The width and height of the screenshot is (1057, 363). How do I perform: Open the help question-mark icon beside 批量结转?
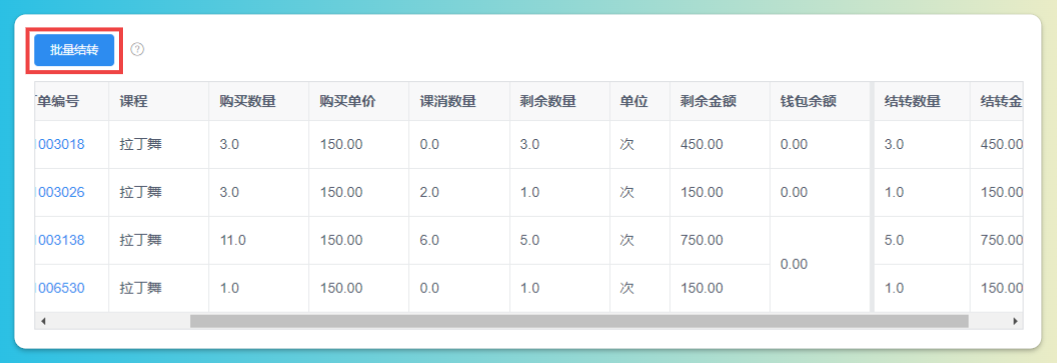click(138, 49)
